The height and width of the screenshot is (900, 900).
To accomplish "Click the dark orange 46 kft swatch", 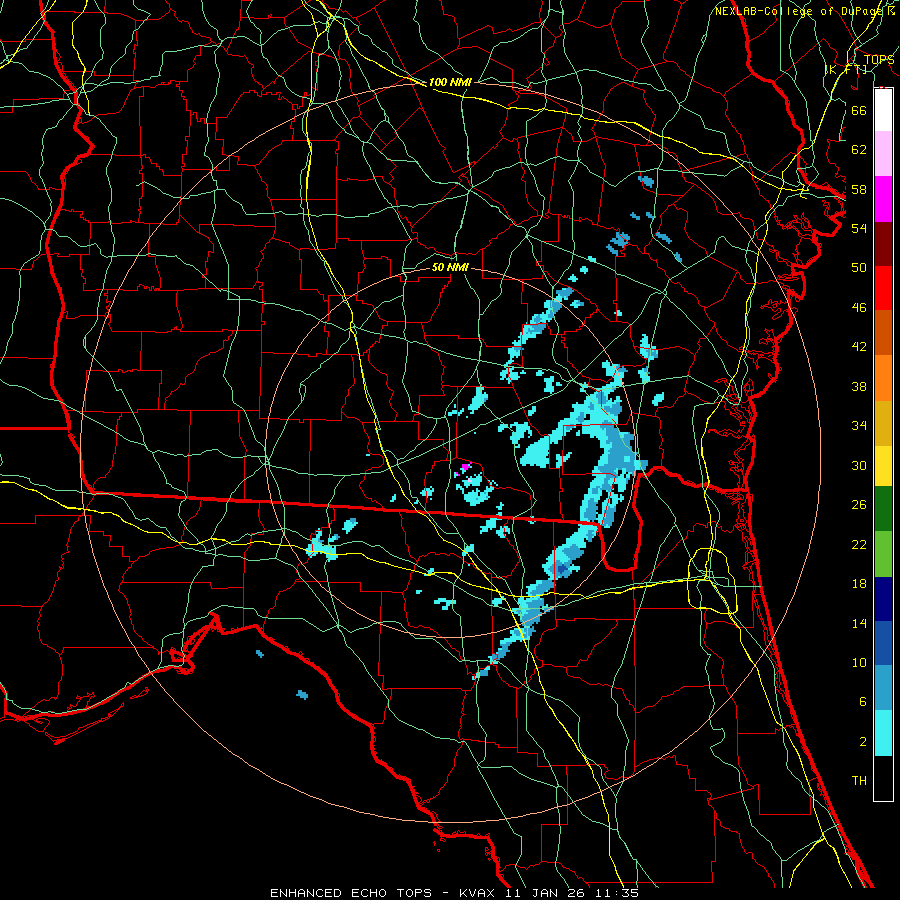I will click(883, 332).
